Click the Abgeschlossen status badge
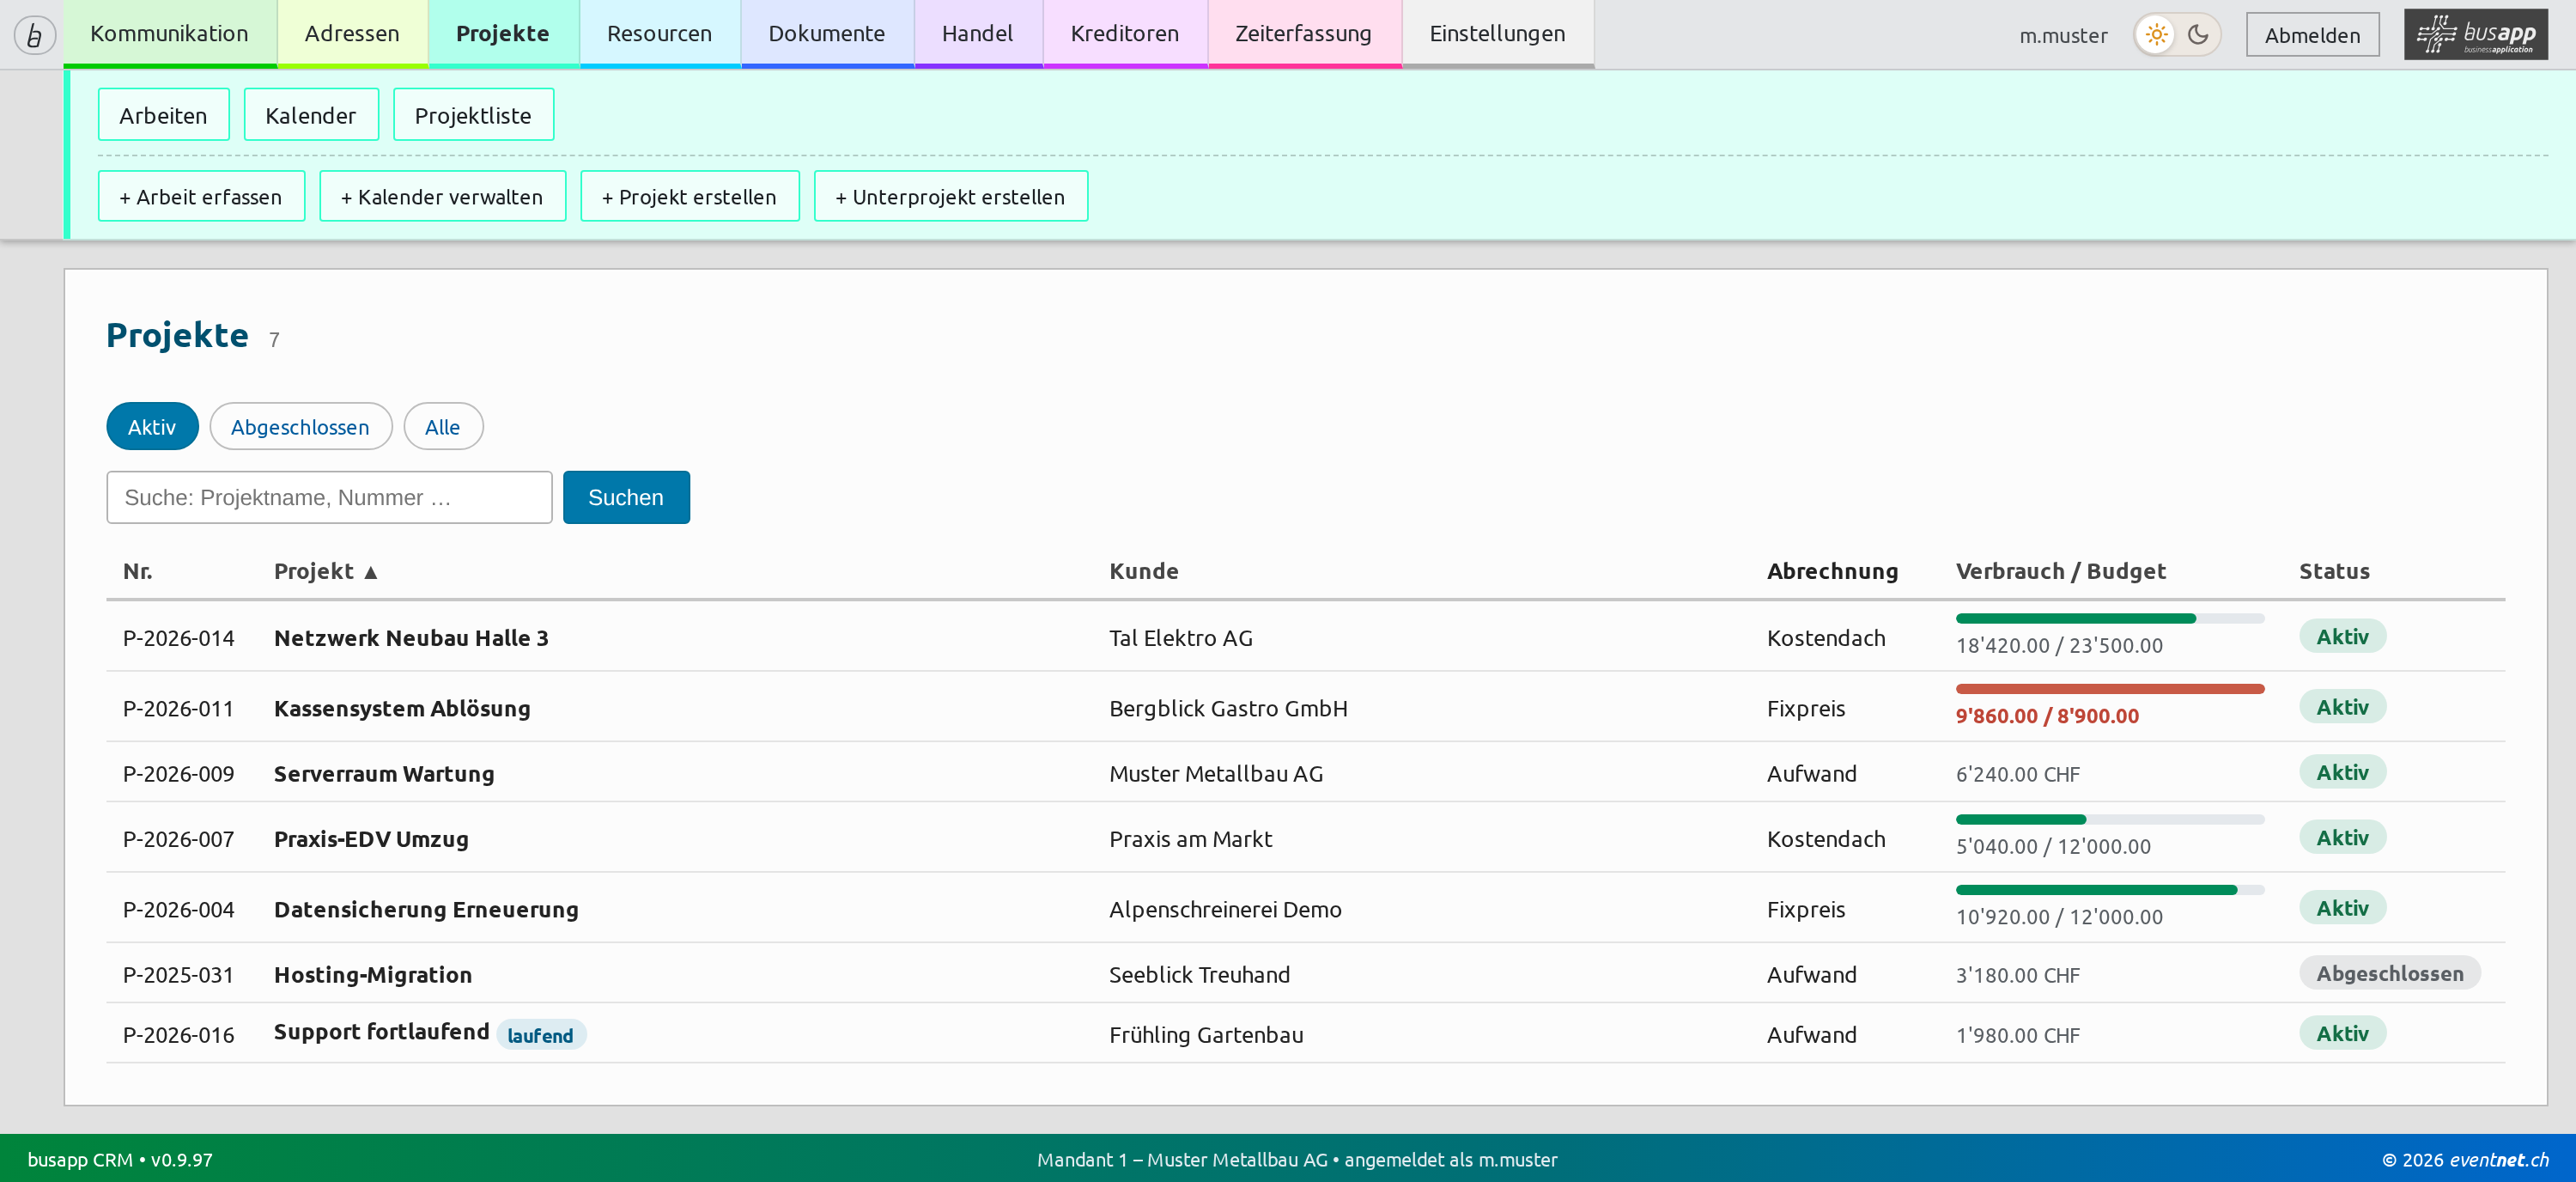Viewport: 2576px width, 1182px height. (x=2390, y=973)
